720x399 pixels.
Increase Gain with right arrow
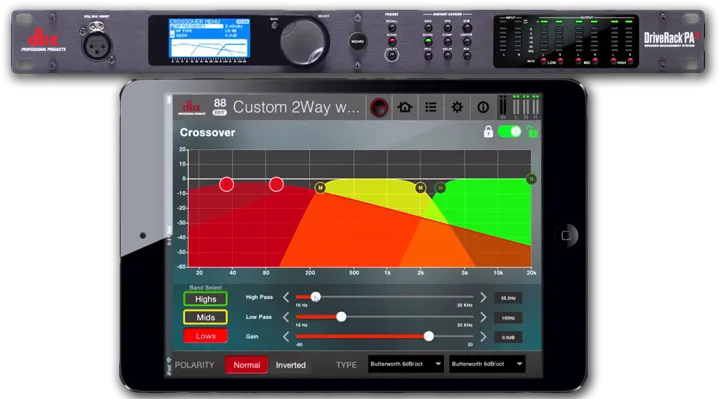(483, 337)
